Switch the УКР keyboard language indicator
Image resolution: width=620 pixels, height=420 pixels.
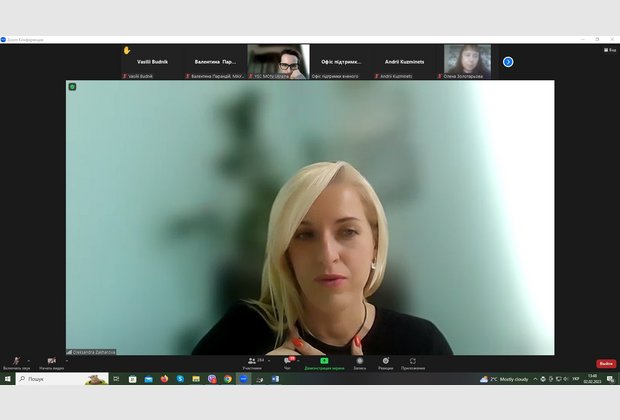tap(576, 379)
